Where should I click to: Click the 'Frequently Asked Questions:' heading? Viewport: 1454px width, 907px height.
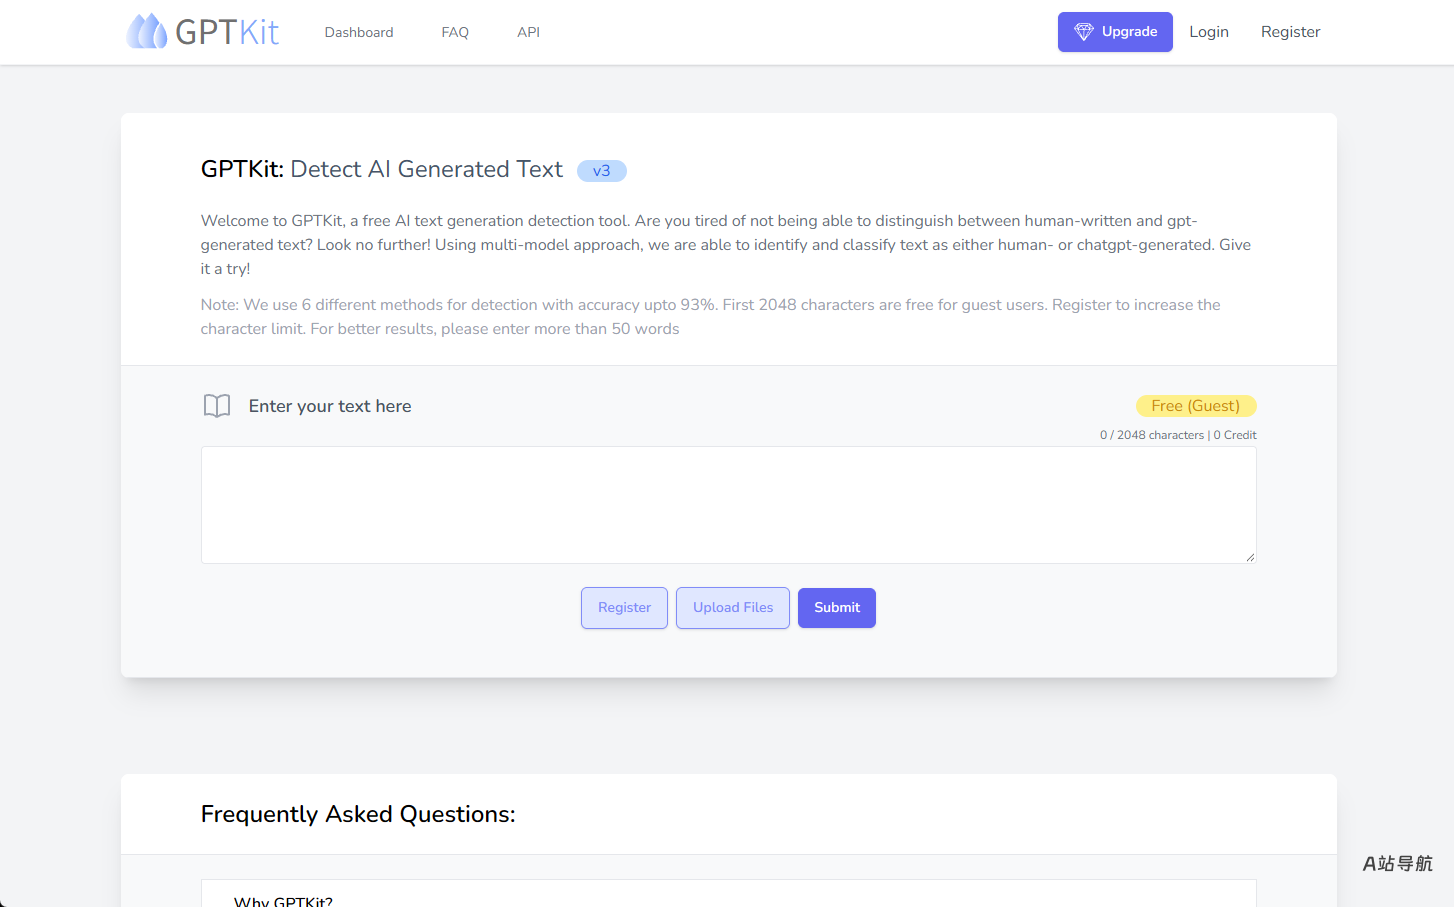[358, 814]
